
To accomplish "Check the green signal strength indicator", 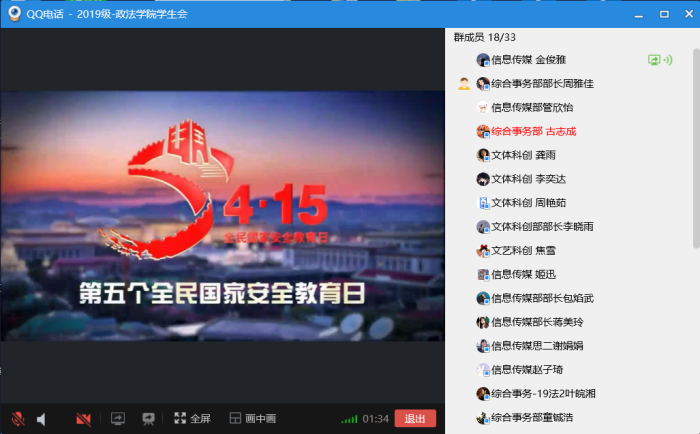I will pos(349,419).
